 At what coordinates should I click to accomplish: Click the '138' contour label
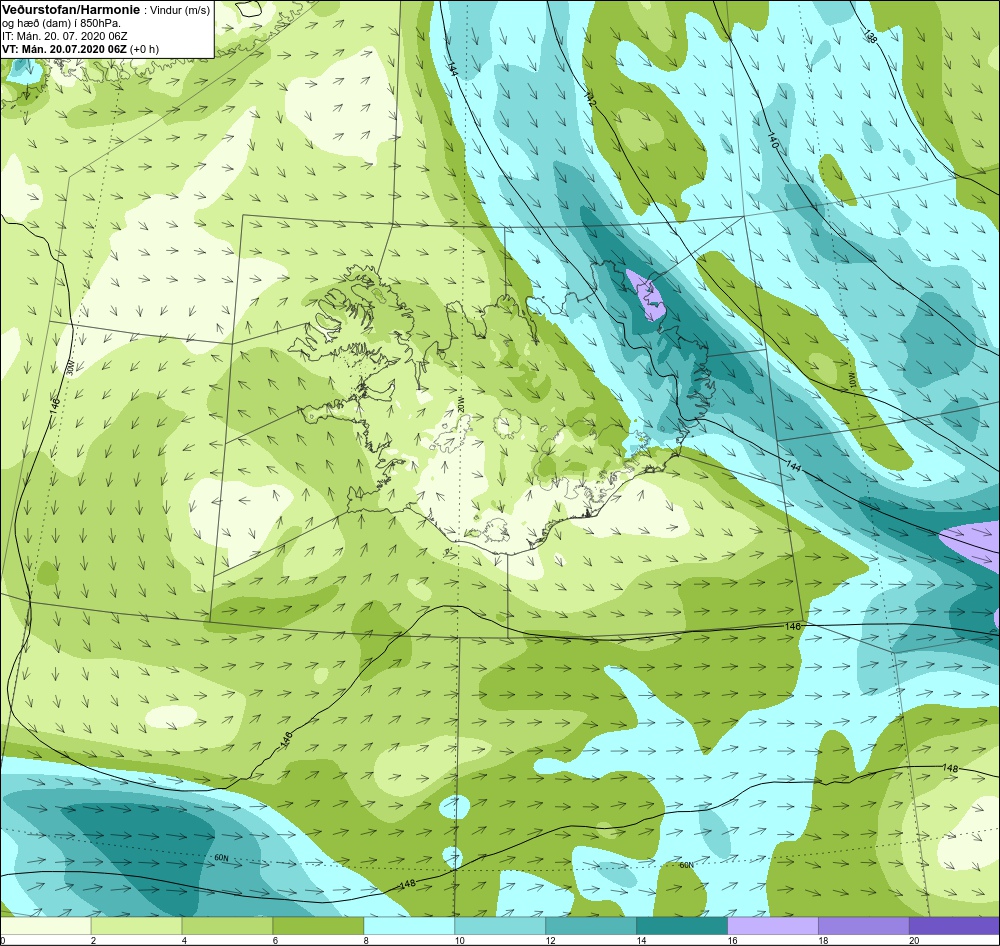(870, 36)
